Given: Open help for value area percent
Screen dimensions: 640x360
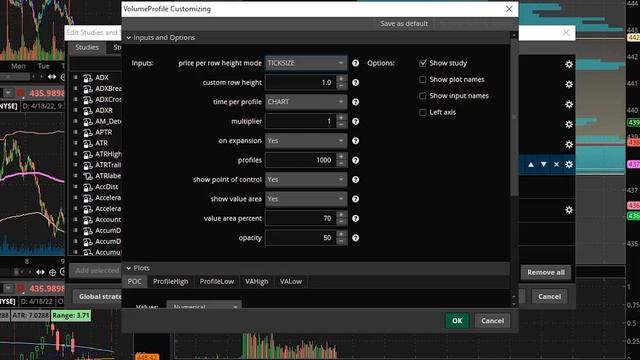Looking at the screenshot, I should (356, 218).
